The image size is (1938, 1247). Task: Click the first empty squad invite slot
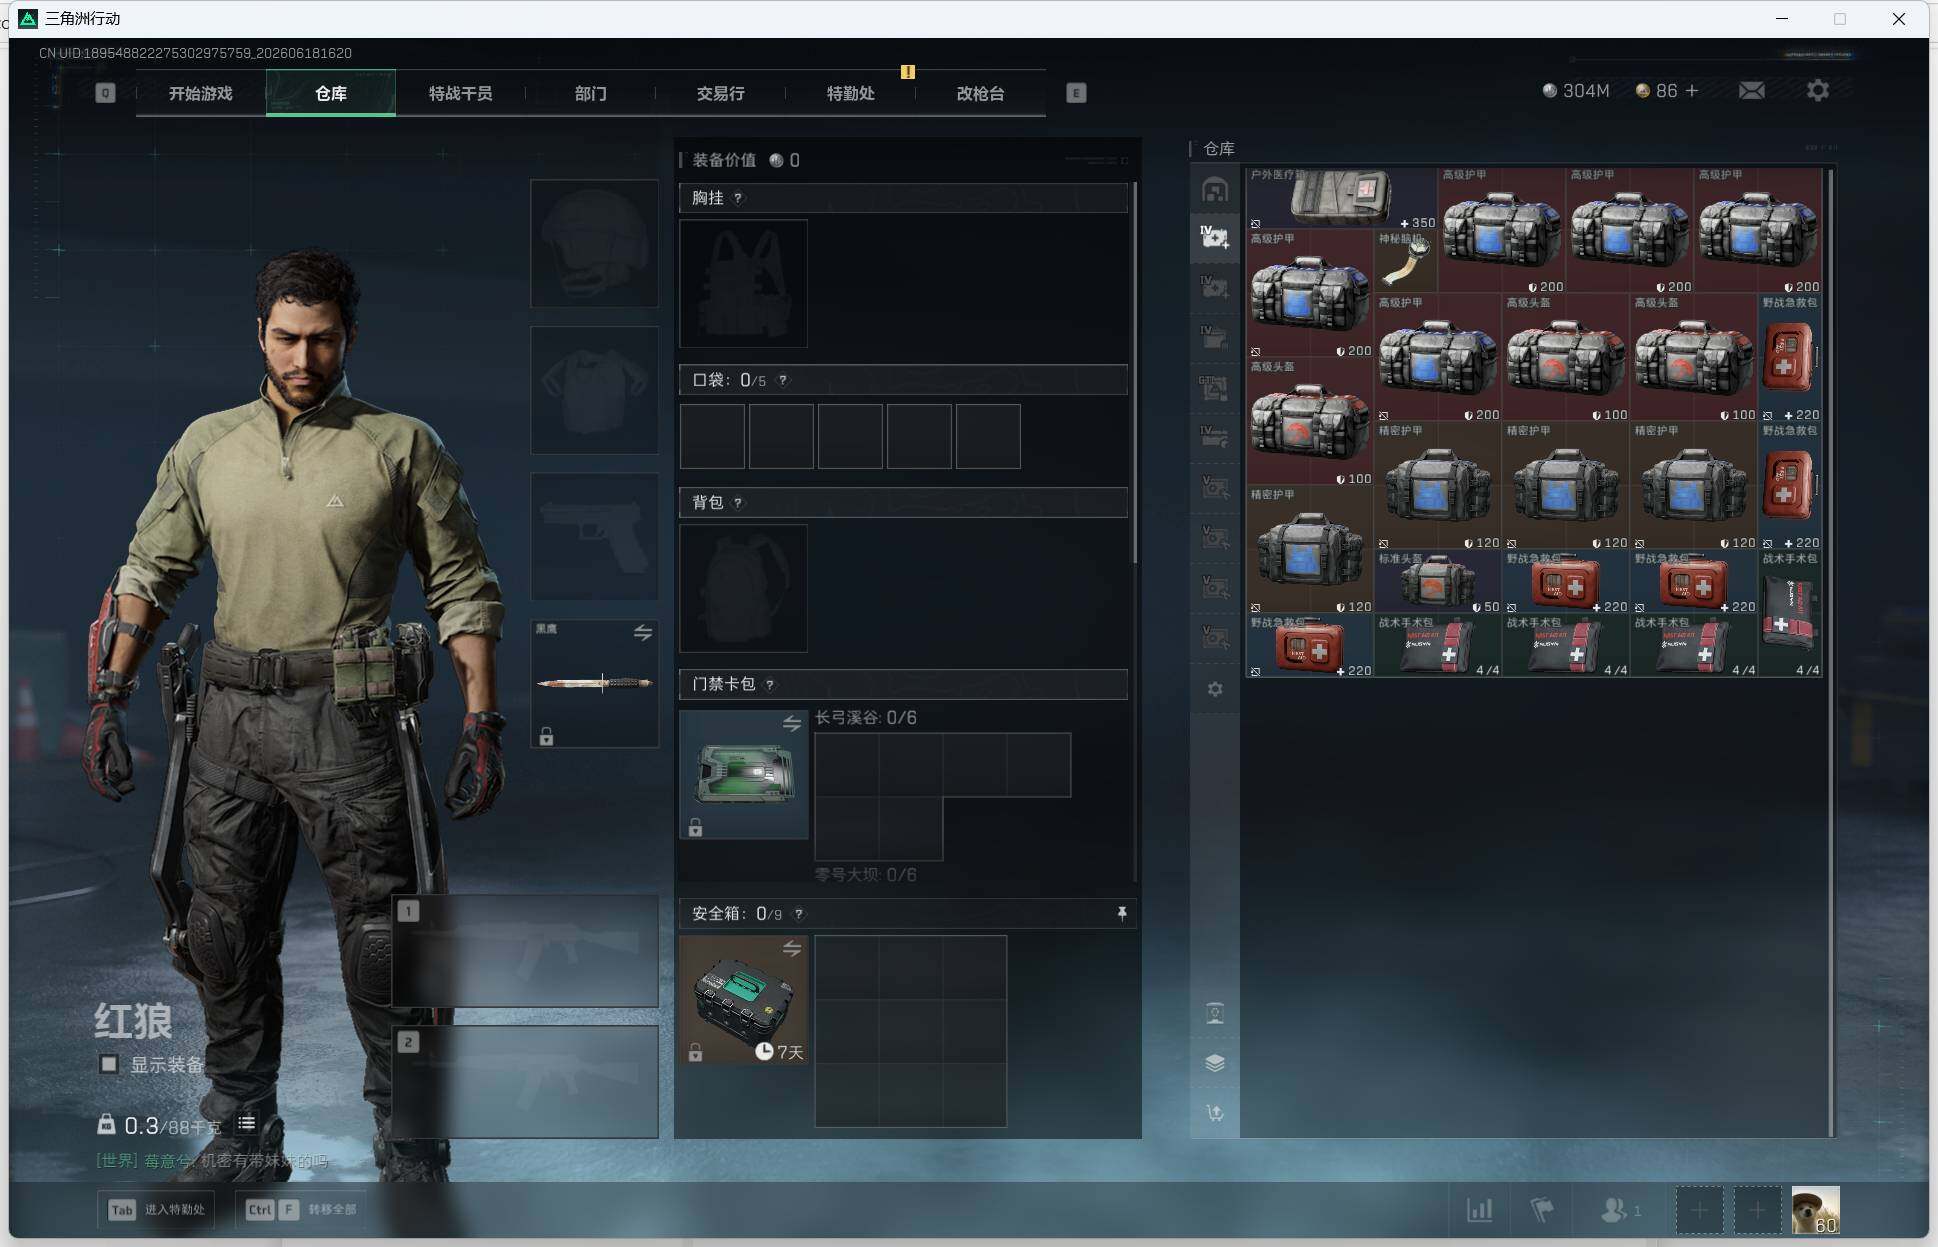pos(1699,1210)
